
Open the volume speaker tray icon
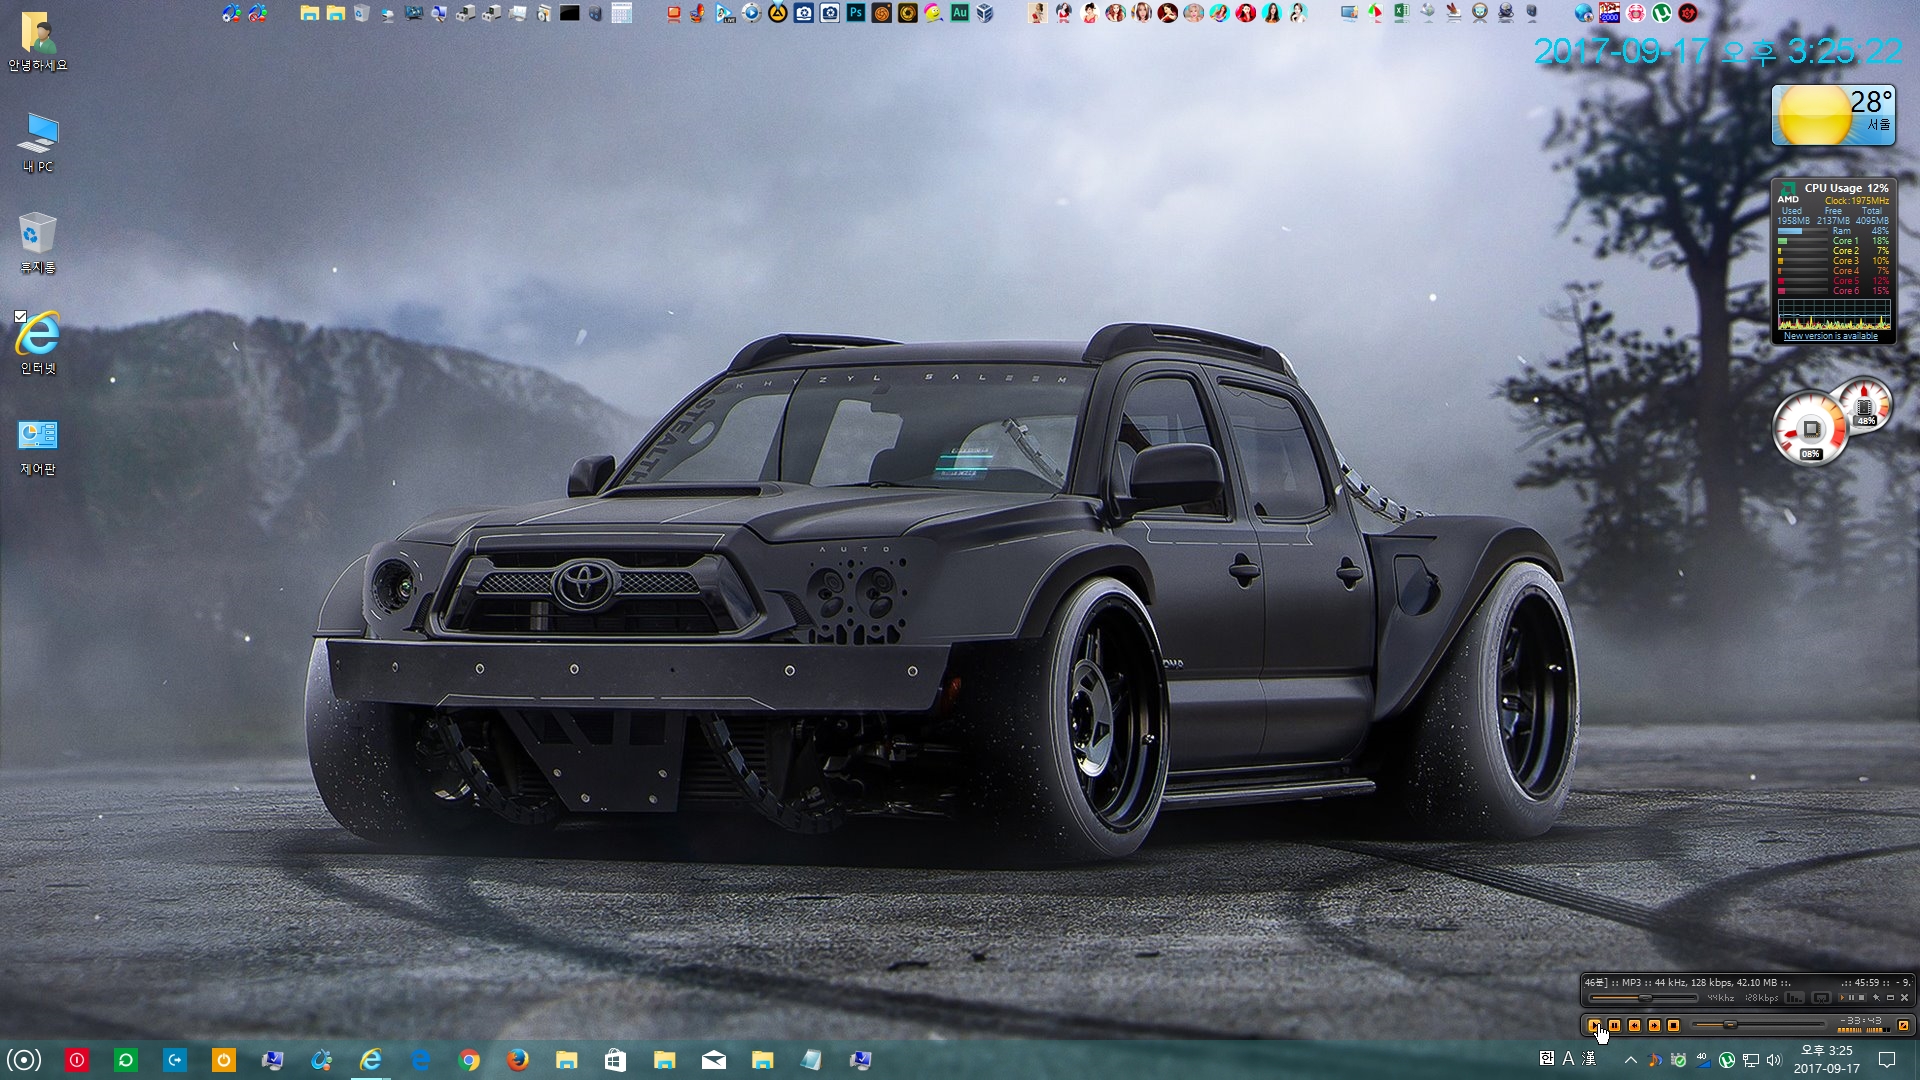point(1775,1060)
